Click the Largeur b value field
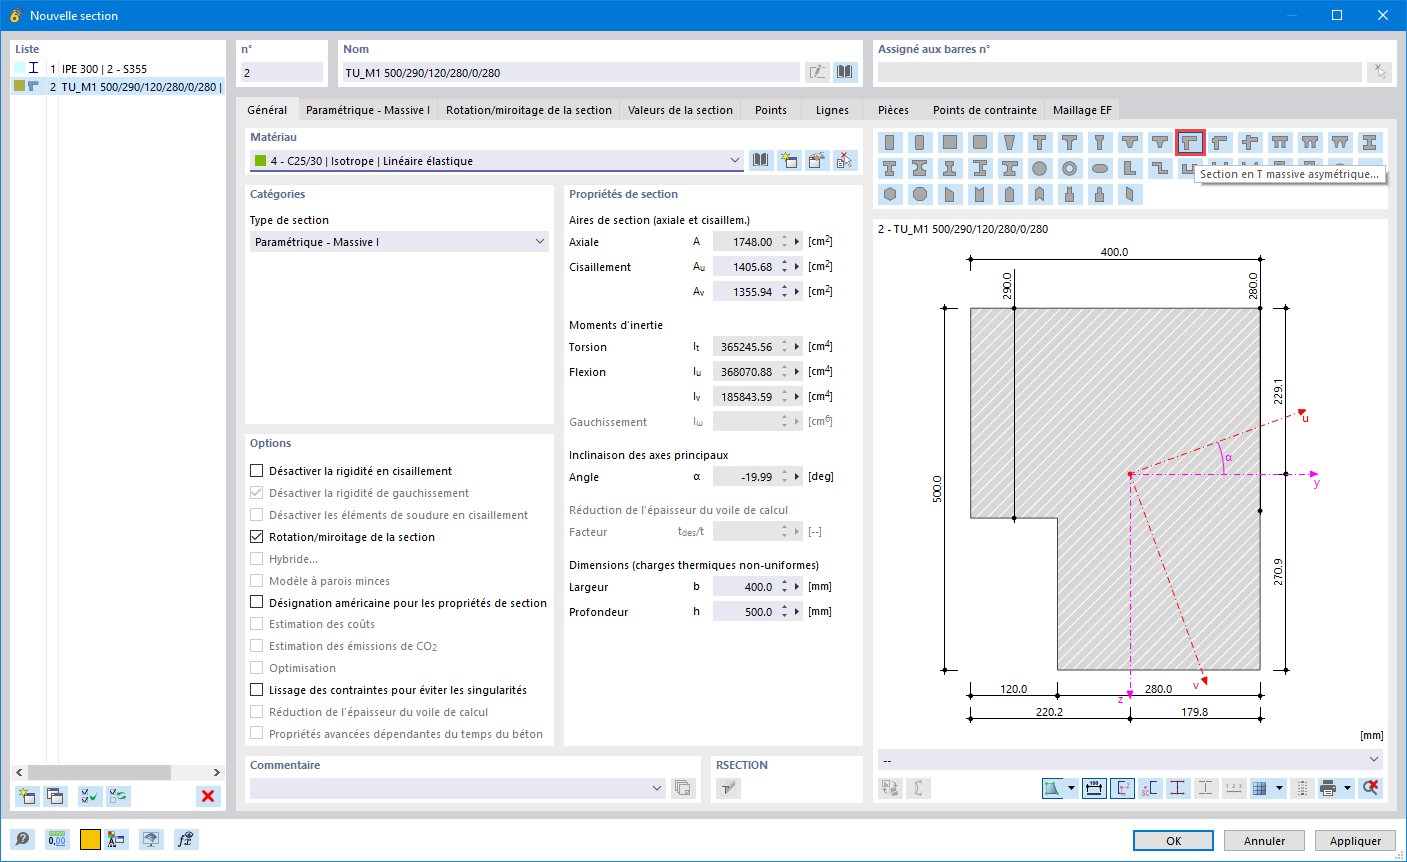The height and width of the screenshot is (862, 1407). tap(746, 587)
